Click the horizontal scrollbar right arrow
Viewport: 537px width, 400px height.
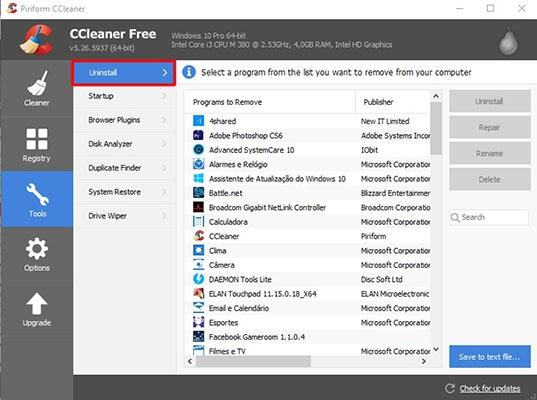424,361
